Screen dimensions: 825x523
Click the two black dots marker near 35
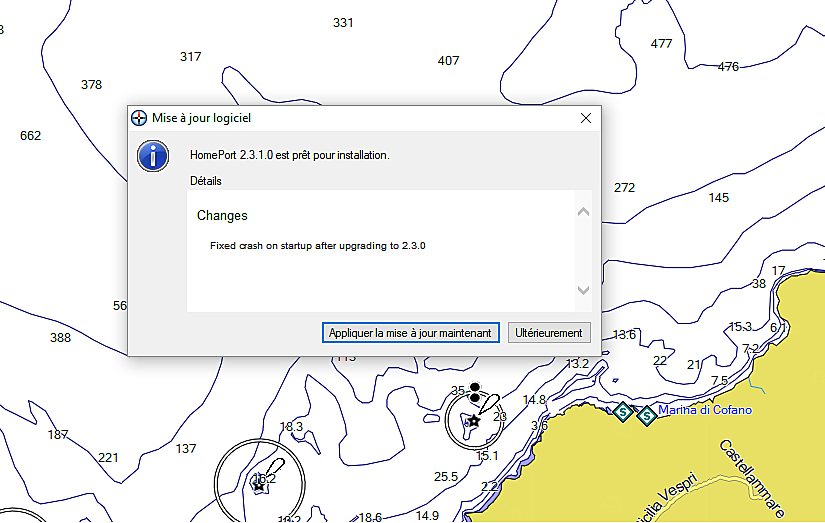475,393
